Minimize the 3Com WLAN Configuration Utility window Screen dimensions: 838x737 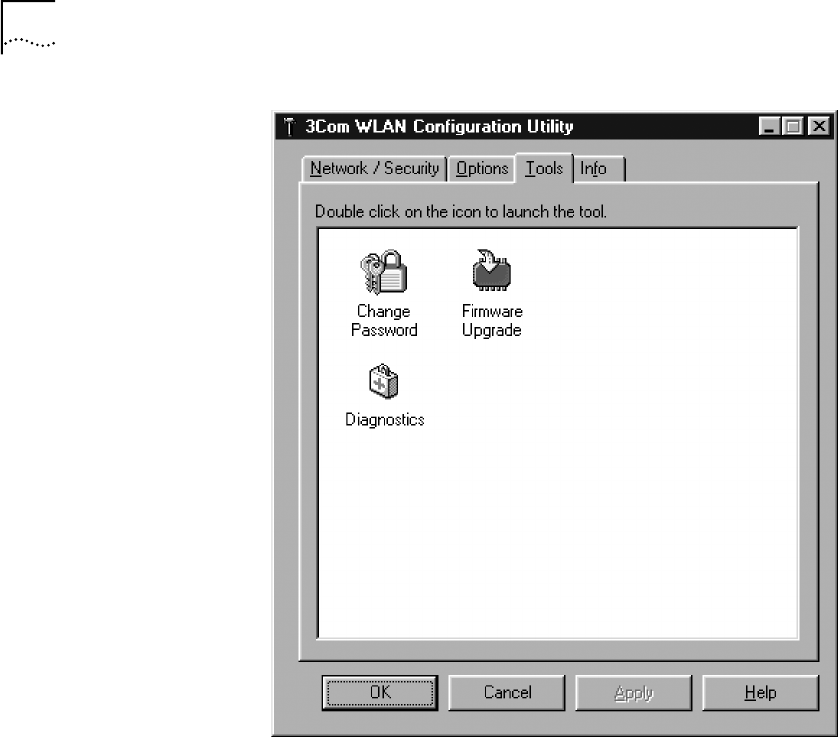(x=769, y=127)
